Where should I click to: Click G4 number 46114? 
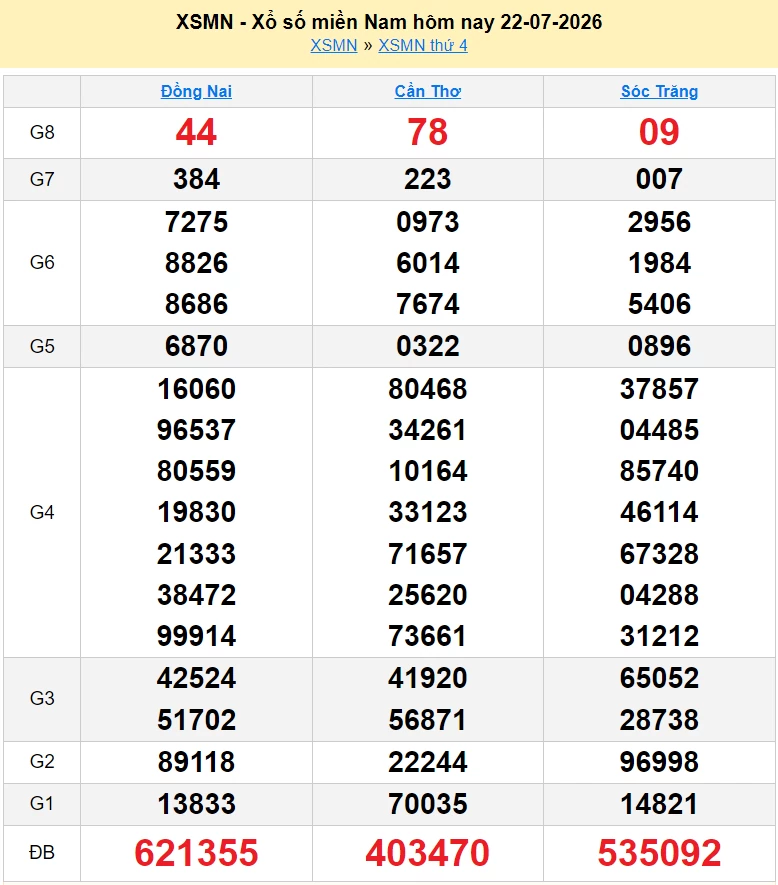pyautogui.click(x=659, y=512)
